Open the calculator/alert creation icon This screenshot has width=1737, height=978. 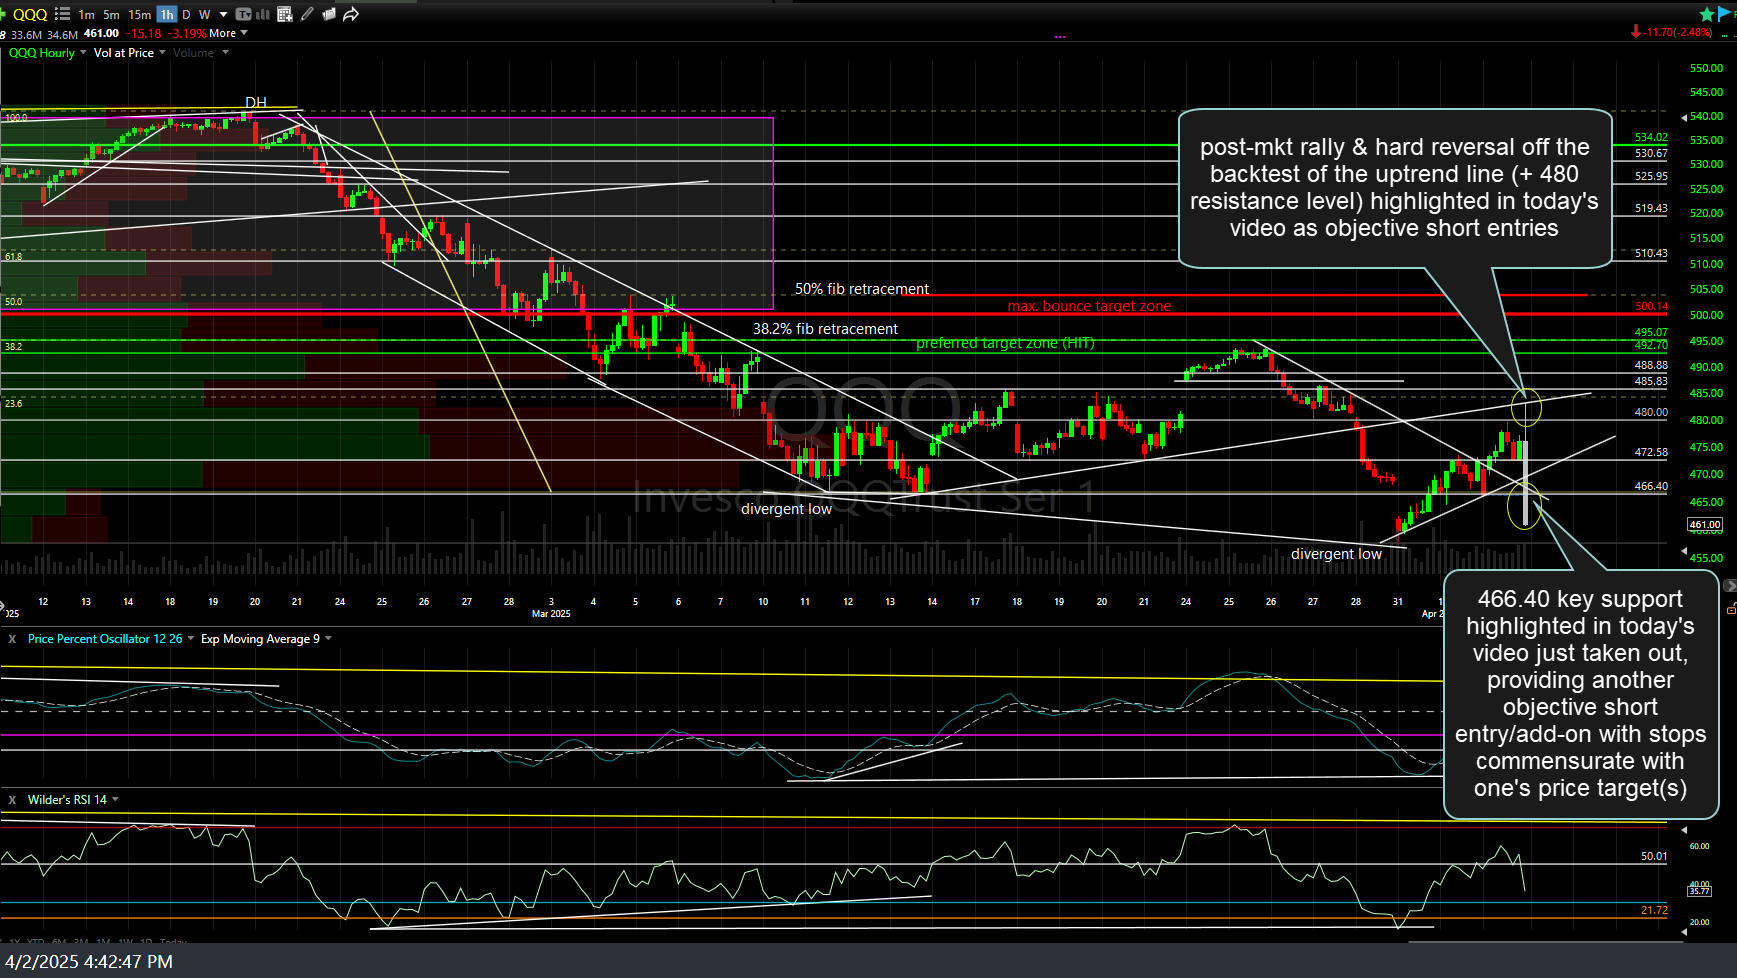coord(285,14)
